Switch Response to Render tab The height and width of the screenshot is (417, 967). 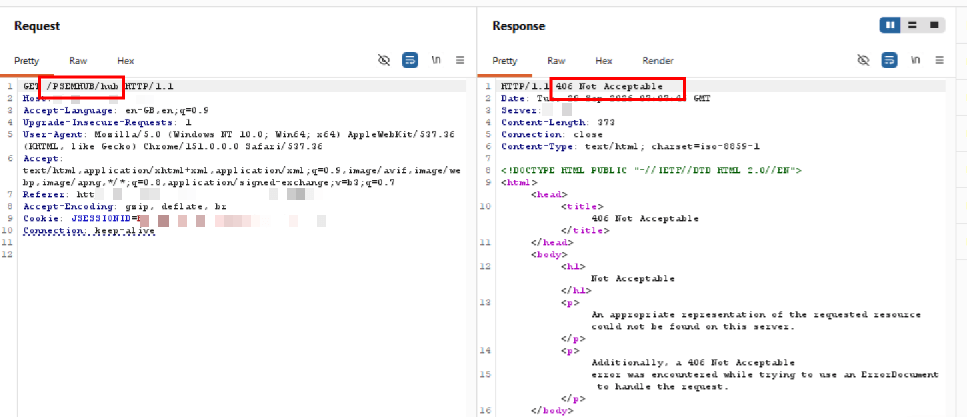click(658, 61)
